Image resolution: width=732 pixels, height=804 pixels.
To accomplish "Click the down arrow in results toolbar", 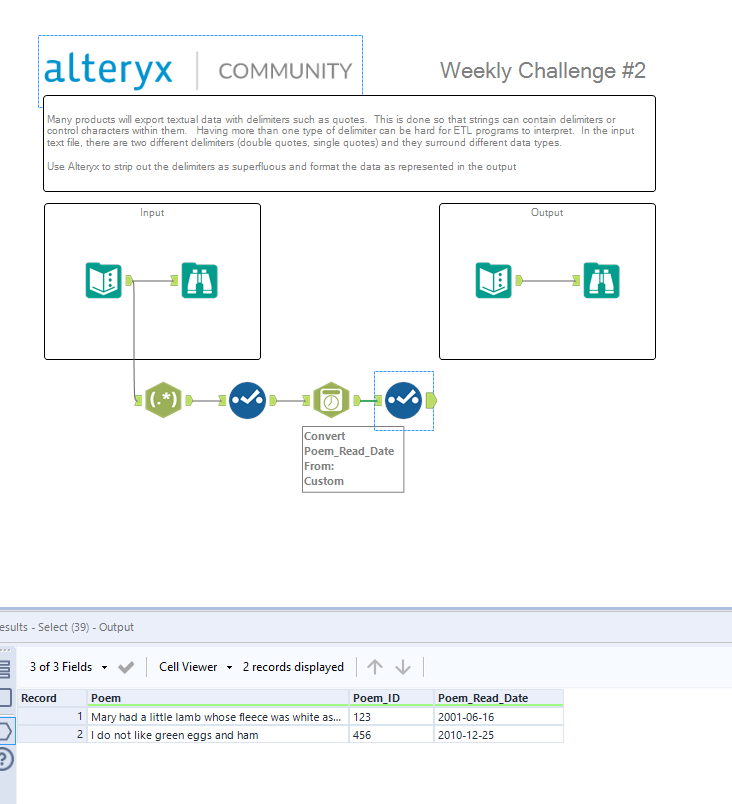I will click(x=403, y=667).
